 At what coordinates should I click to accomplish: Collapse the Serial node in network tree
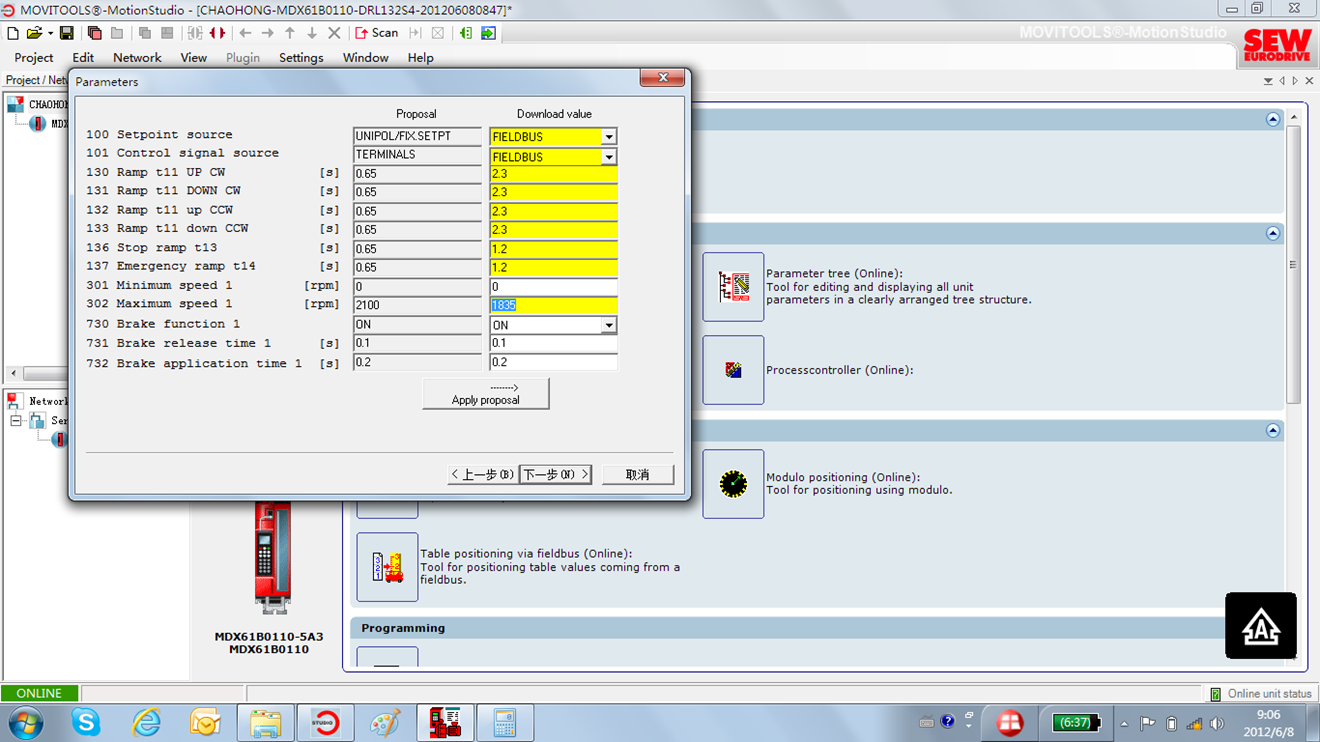pyautogui.click(x=16, y=421)
